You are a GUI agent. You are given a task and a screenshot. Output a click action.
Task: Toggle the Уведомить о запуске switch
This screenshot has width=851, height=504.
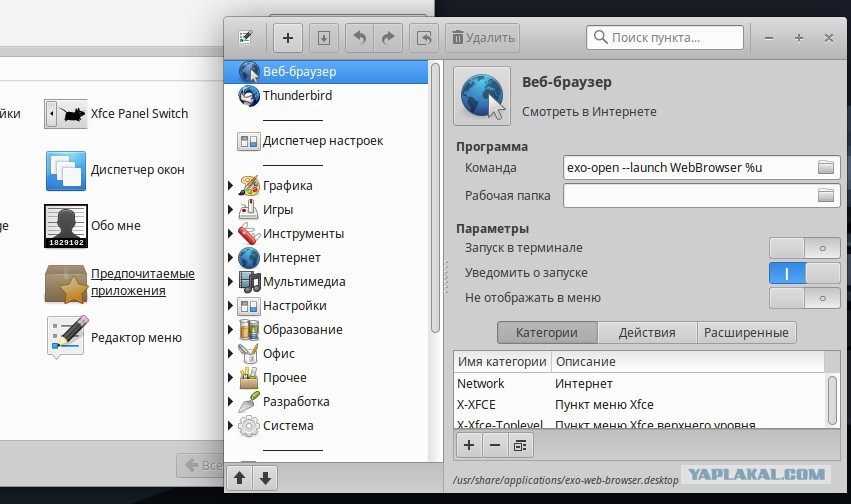(804, 273)
